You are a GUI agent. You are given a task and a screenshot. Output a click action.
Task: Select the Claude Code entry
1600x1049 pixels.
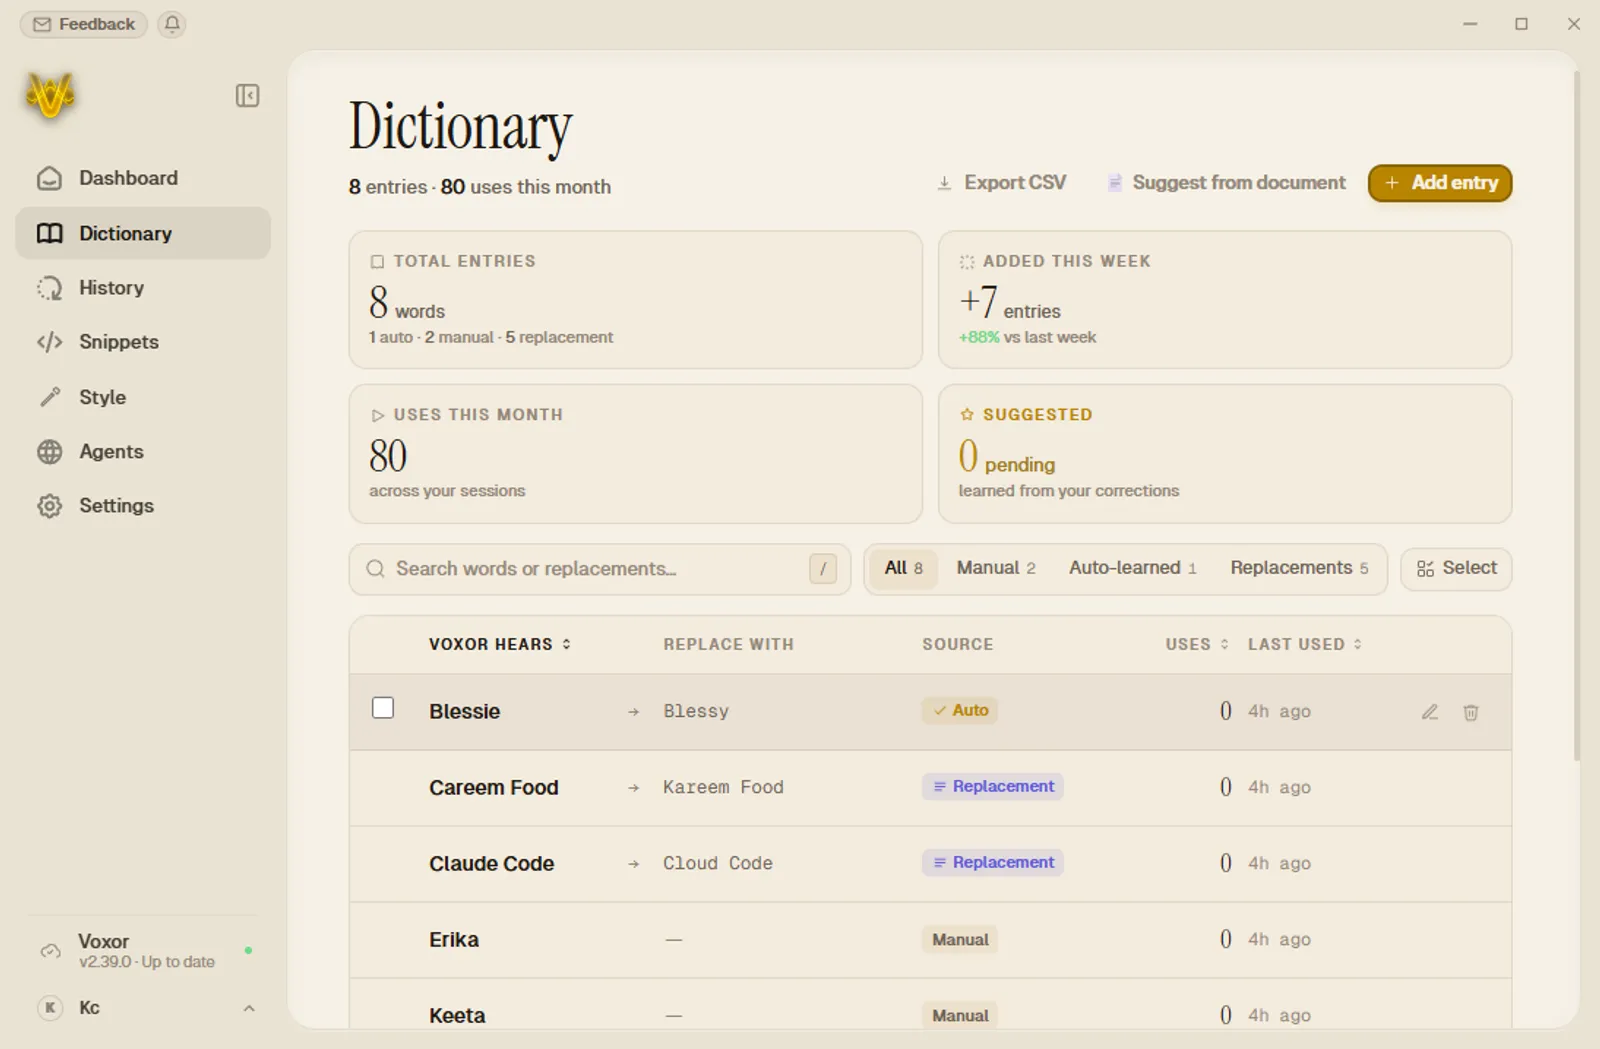pos(930,864)
